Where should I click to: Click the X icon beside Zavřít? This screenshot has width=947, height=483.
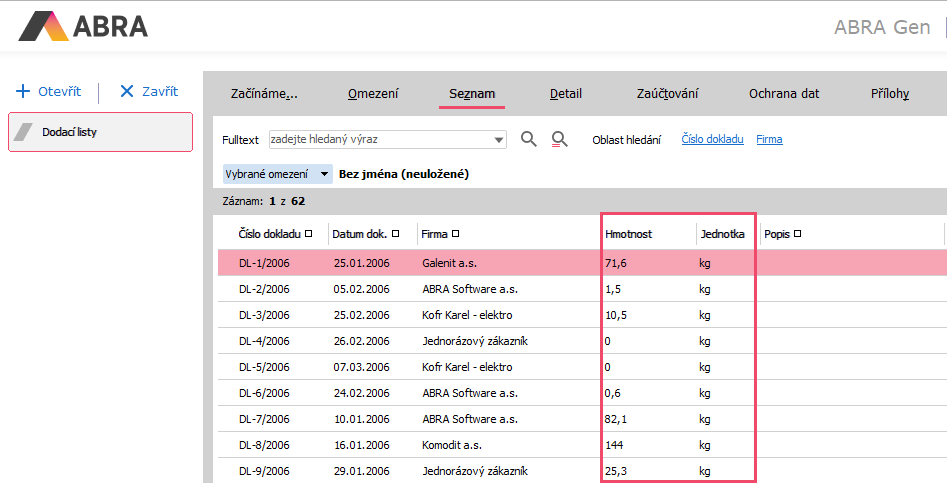click(x=127, y=91)
